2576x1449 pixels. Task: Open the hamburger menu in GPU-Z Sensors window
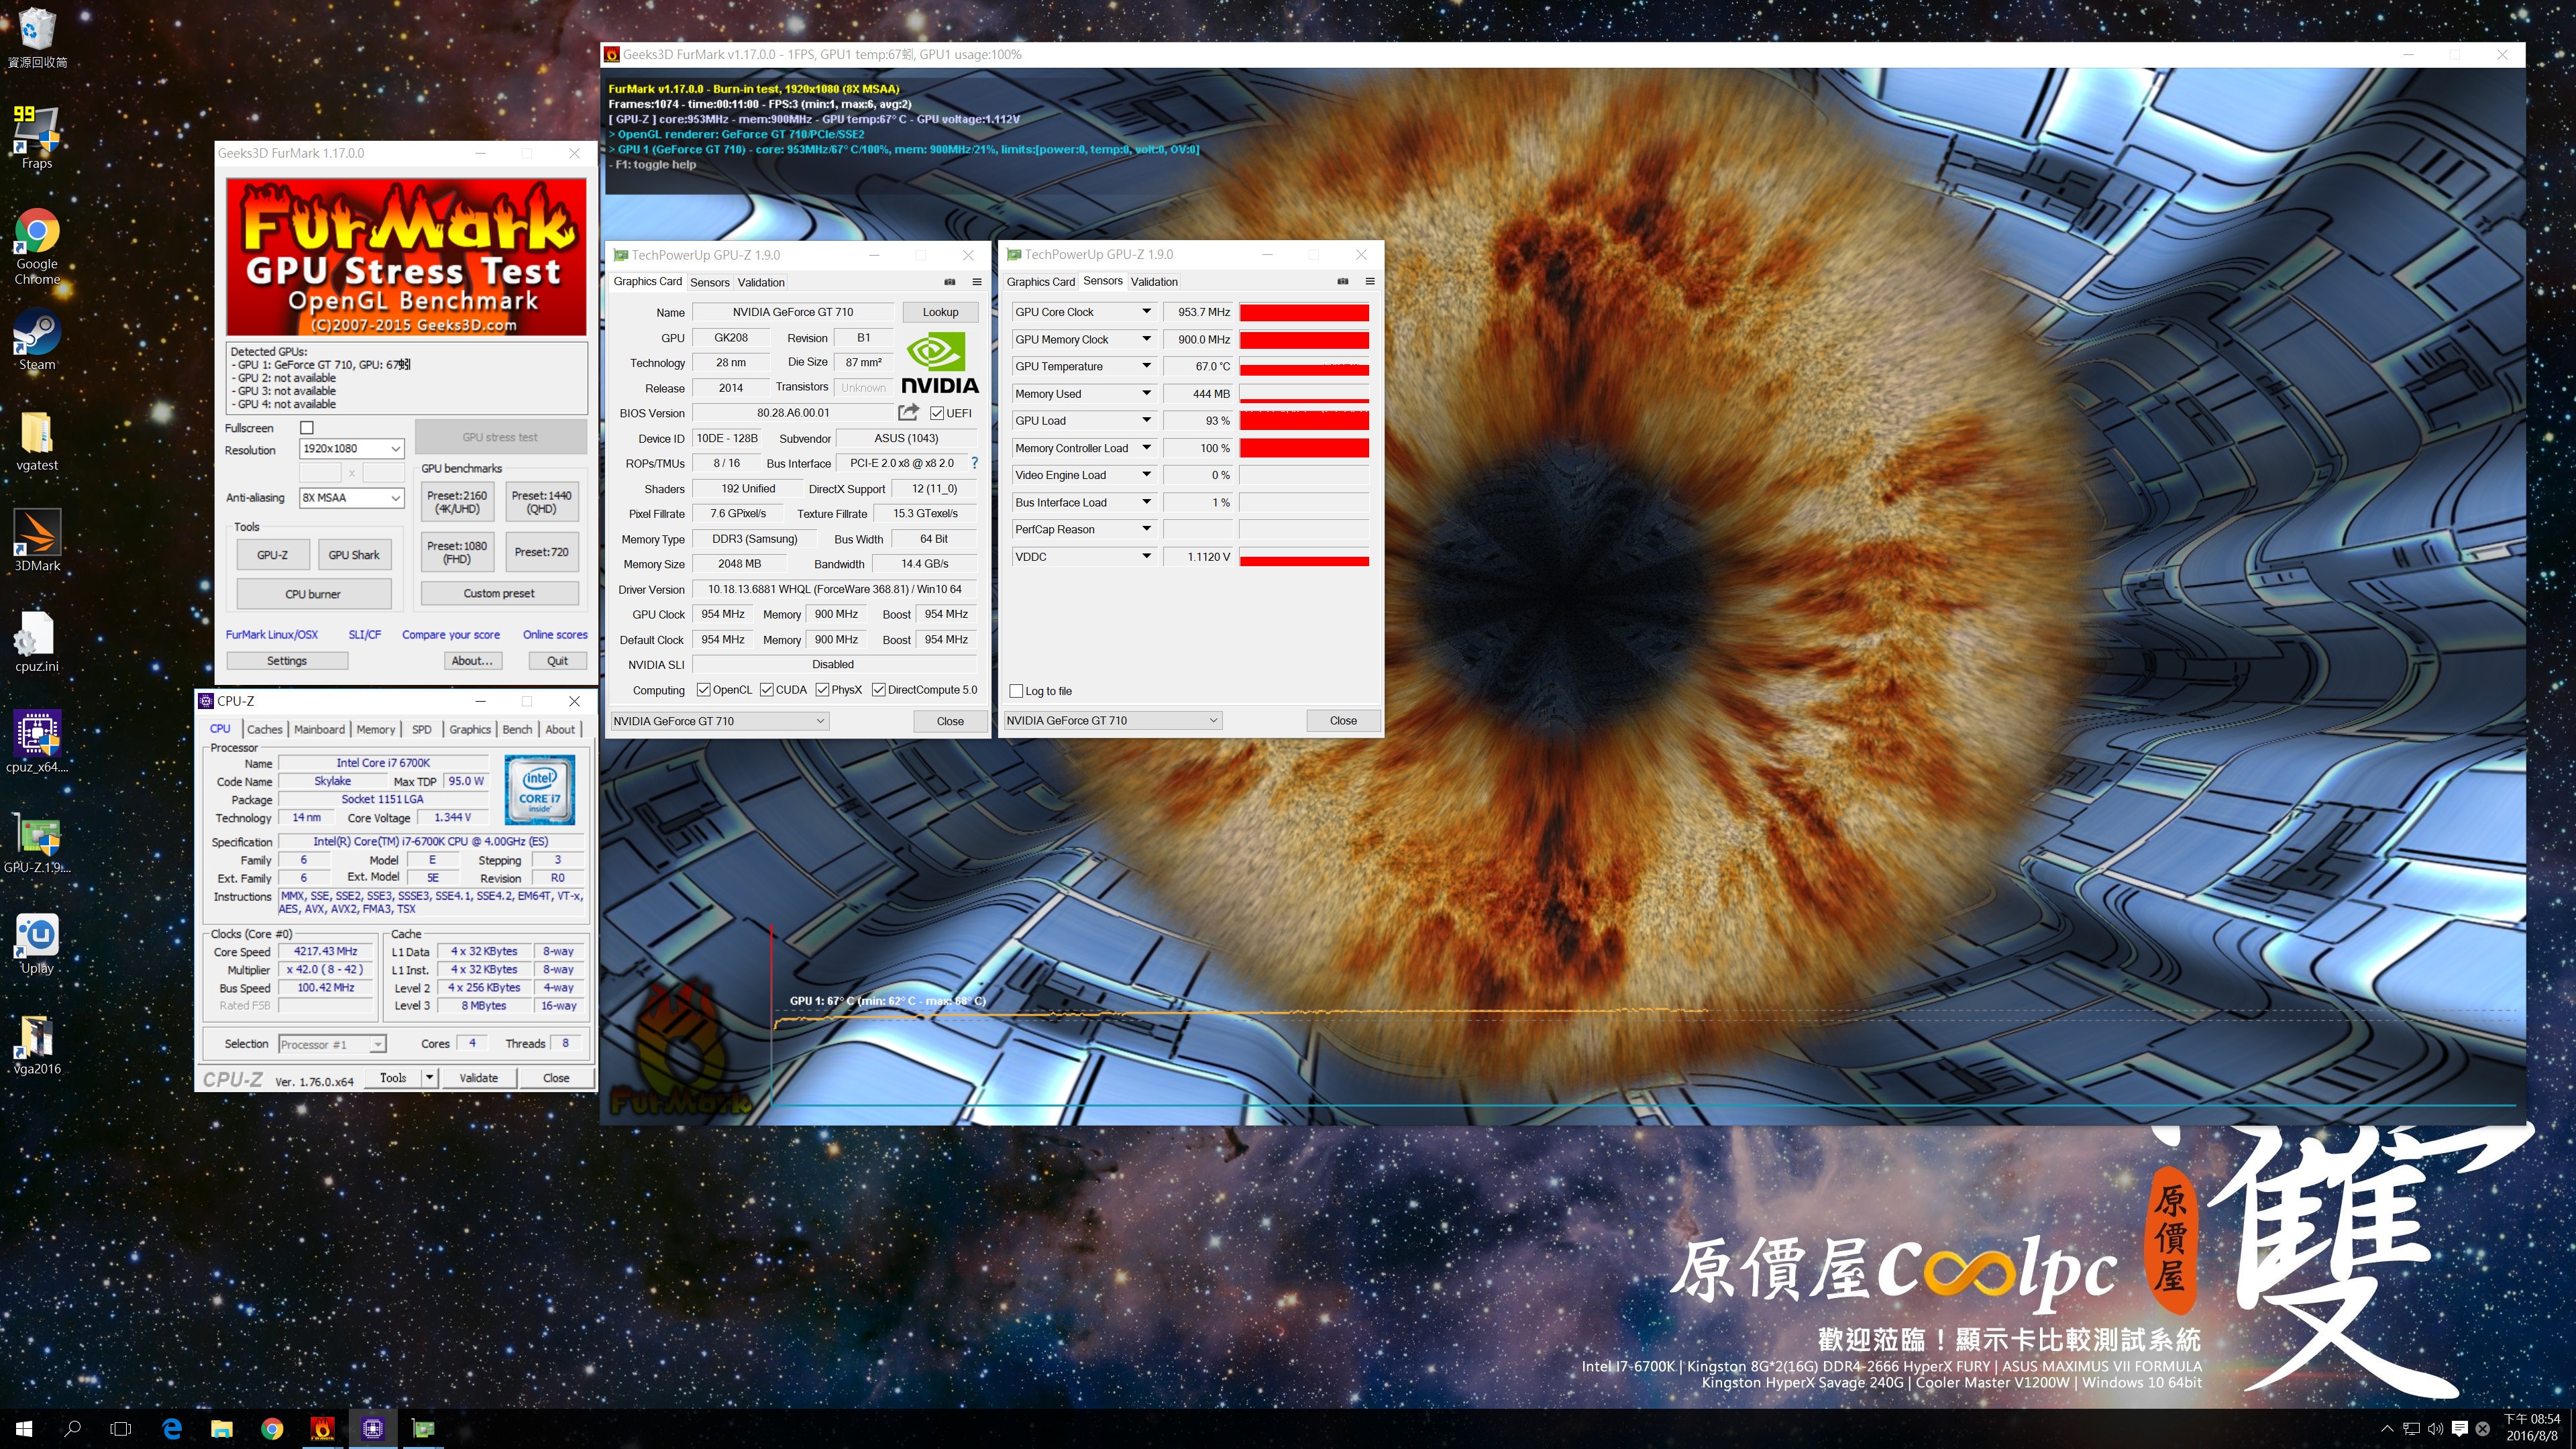click(1370, 281)
